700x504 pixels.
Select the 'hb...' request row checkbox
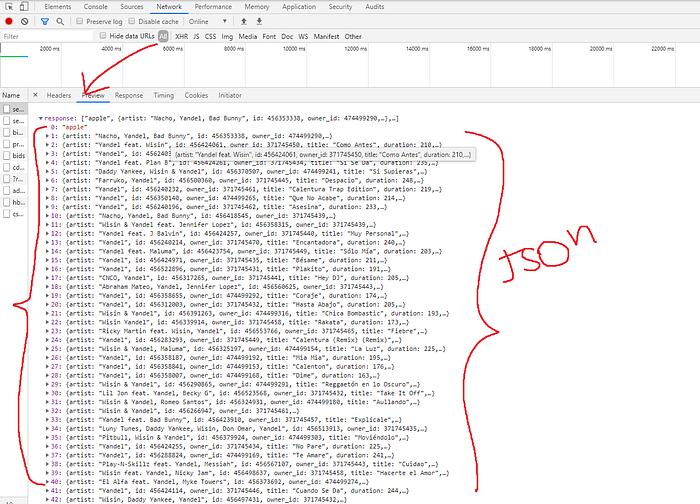tap(6, 202)
